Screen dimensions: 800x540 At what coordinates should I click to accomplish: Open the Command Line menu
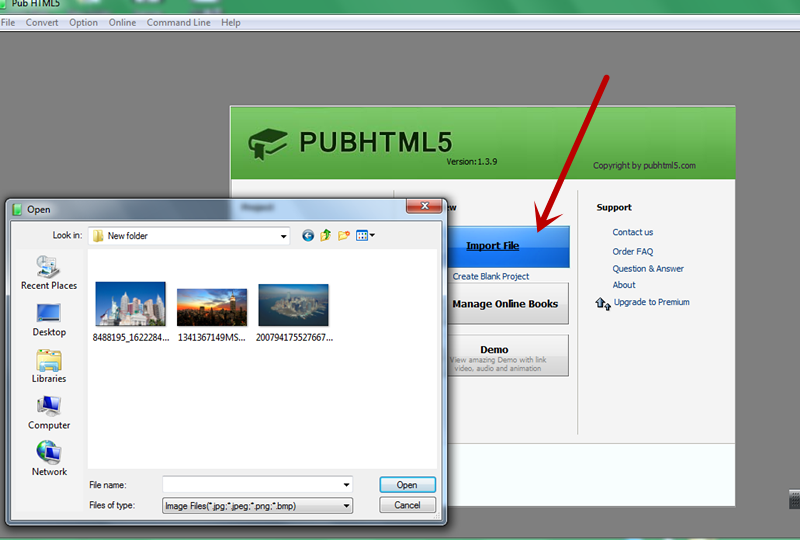(x=179, y=22)
